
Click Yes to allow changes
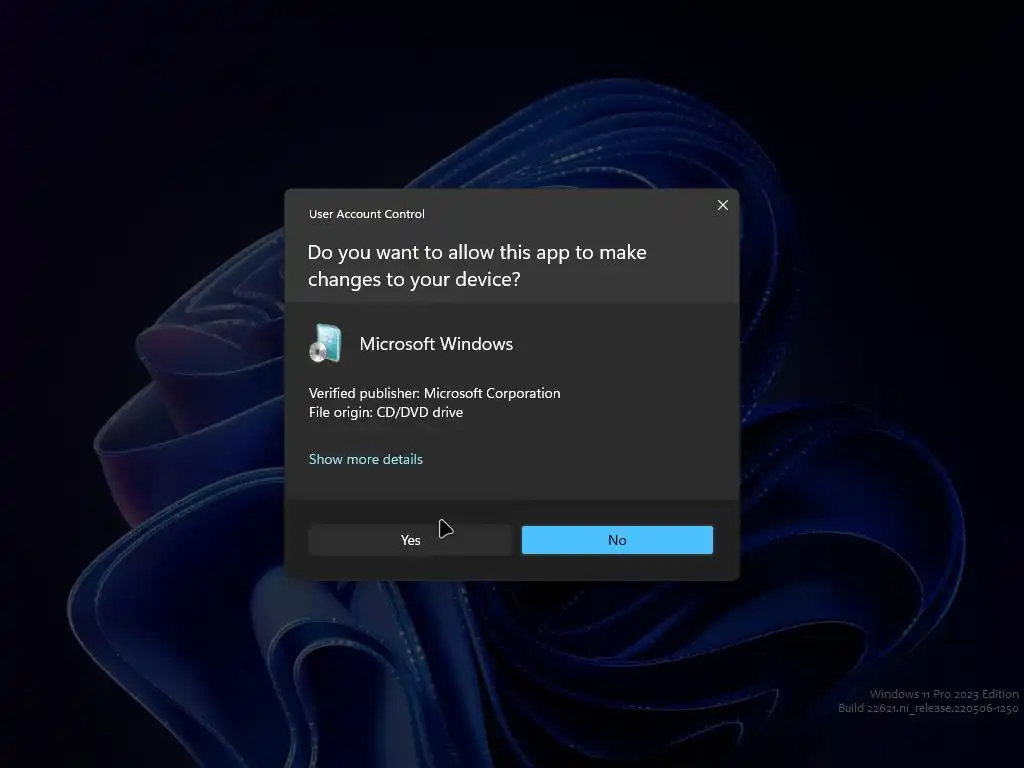point(410,540)
